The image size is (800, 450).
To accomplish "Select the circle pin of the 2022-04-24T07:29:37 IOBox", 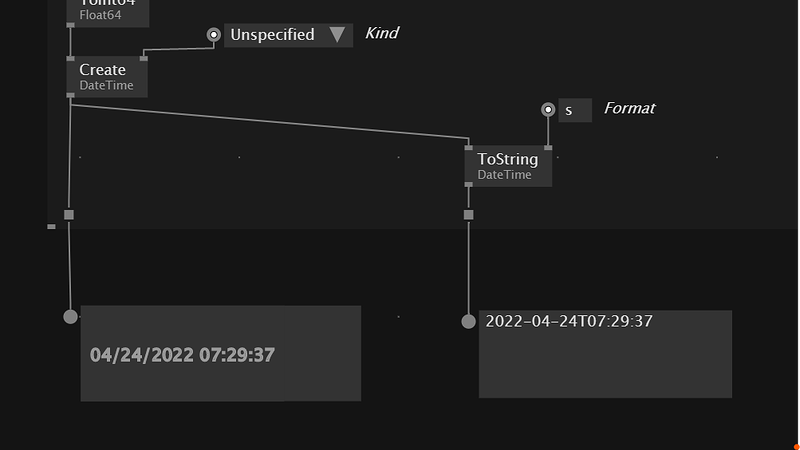I will pos(468,321).
